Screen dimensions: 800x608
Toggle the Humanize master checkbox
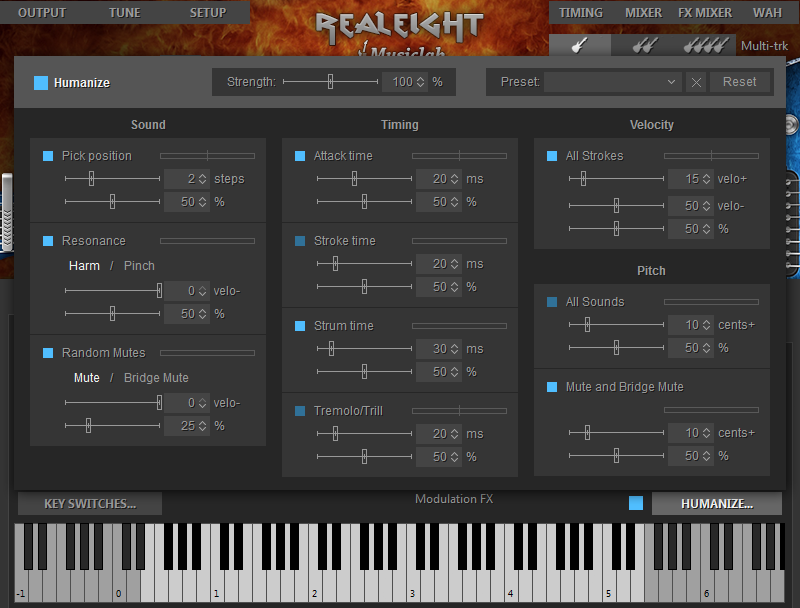click(x=41, y=83)
